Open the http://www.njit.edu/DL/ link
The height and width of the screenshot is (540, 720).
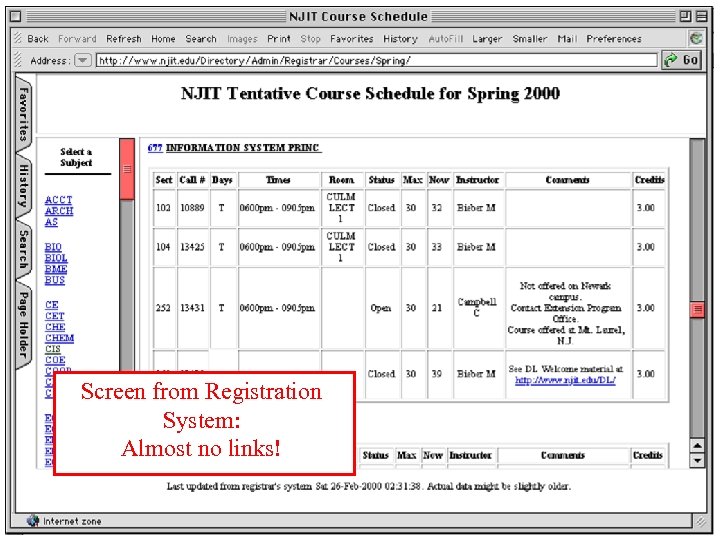(x=565, y=380)
